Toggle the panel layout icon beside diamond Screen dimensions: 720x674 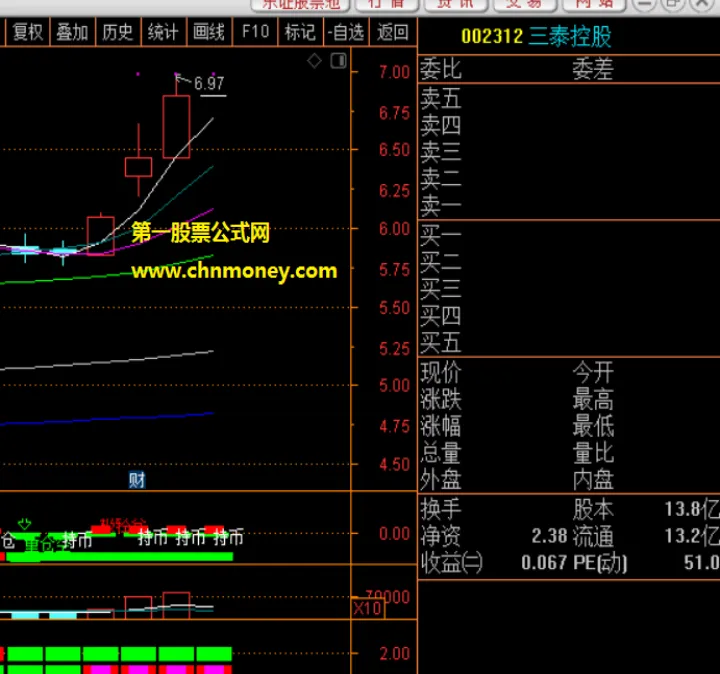tap(338, 61)
